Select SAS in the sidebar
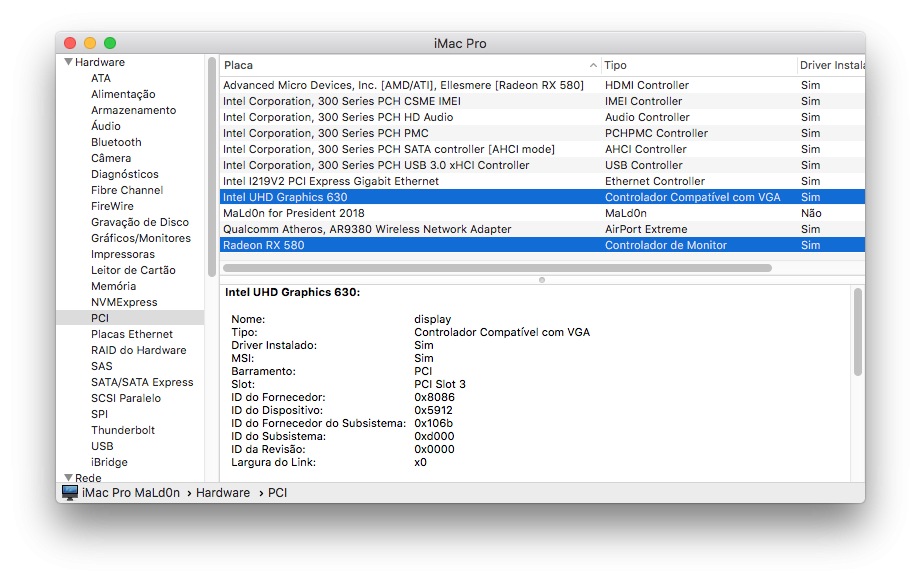The width and height of the screenshot is (921, 583). 101,366
